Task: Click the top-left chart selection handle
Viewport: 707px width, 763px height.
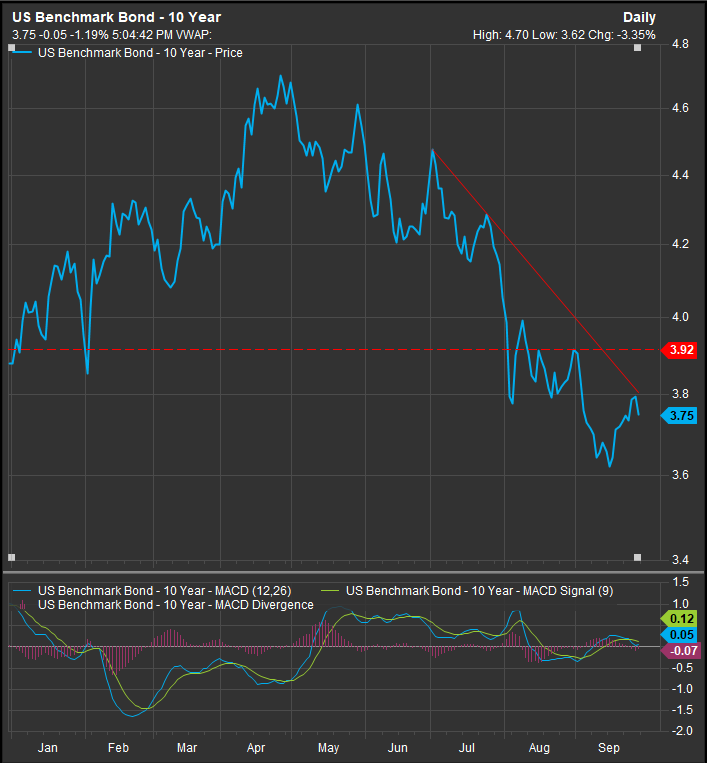Action: pyautogui.click(x=12, y=48)
